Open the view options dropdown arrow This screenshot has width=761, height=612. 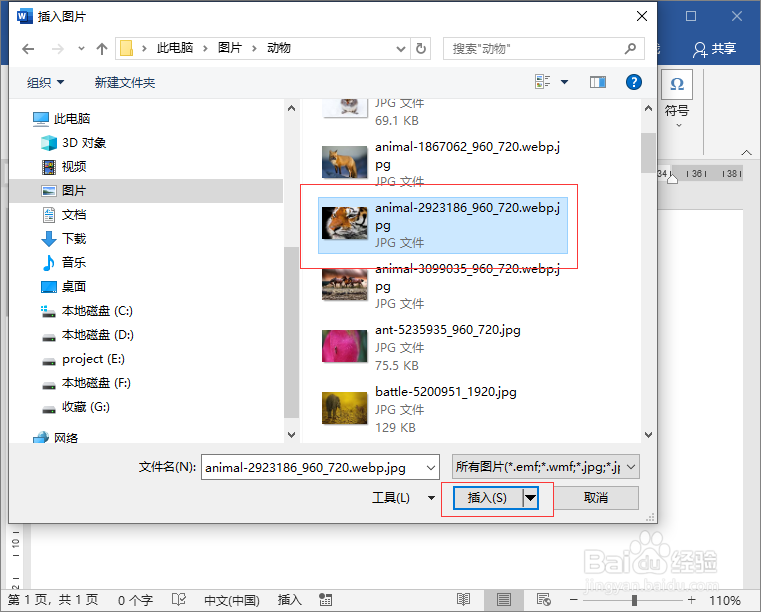pos(564,82)
